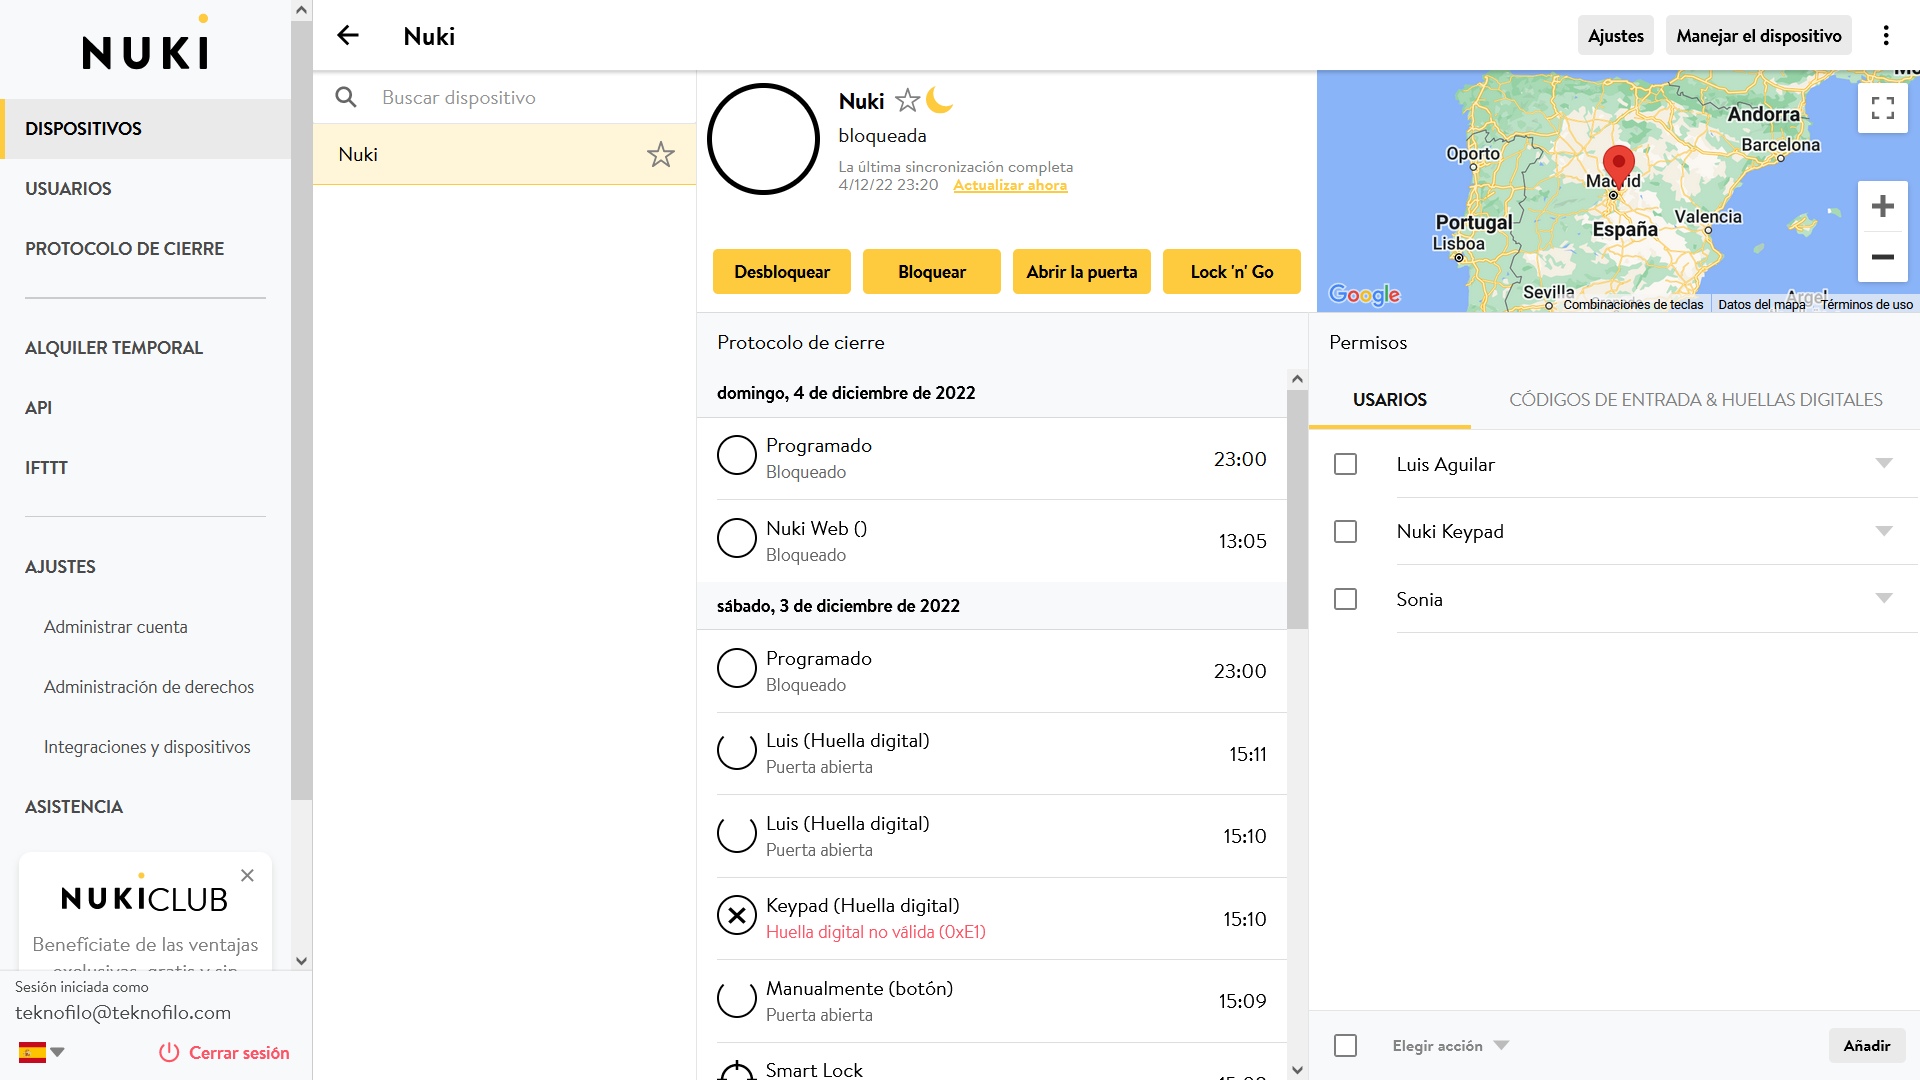Open PROTOCOLO DE CIERRE menu item
1920x1080 pixels.
coord(146,249)
